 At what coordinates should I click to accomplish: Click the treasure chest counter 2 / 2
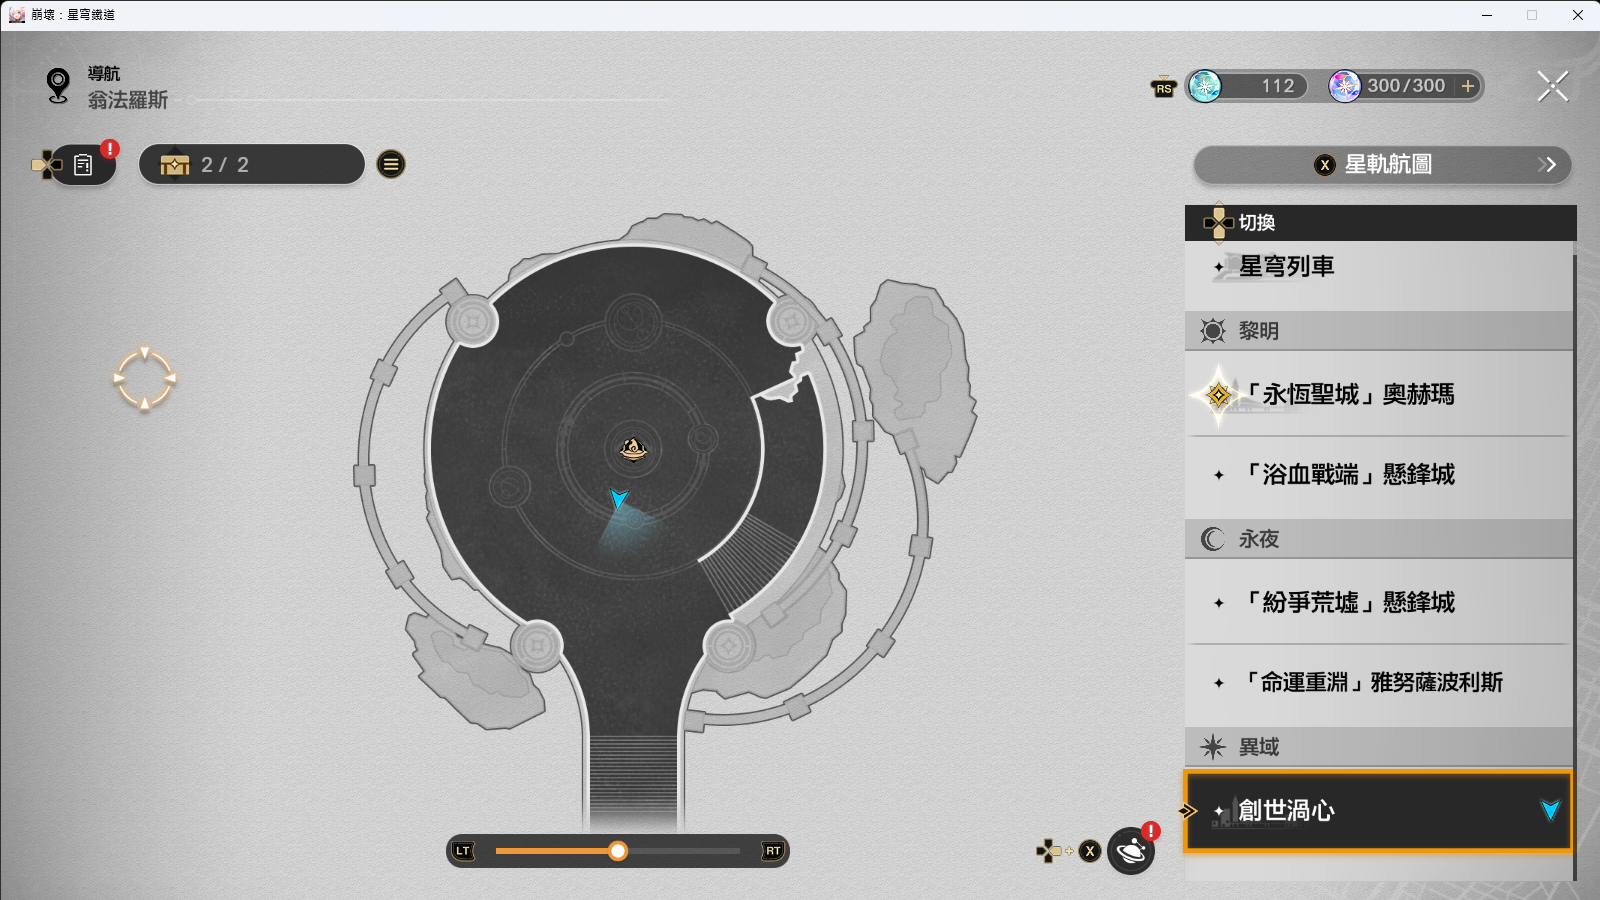click(251, 164)
